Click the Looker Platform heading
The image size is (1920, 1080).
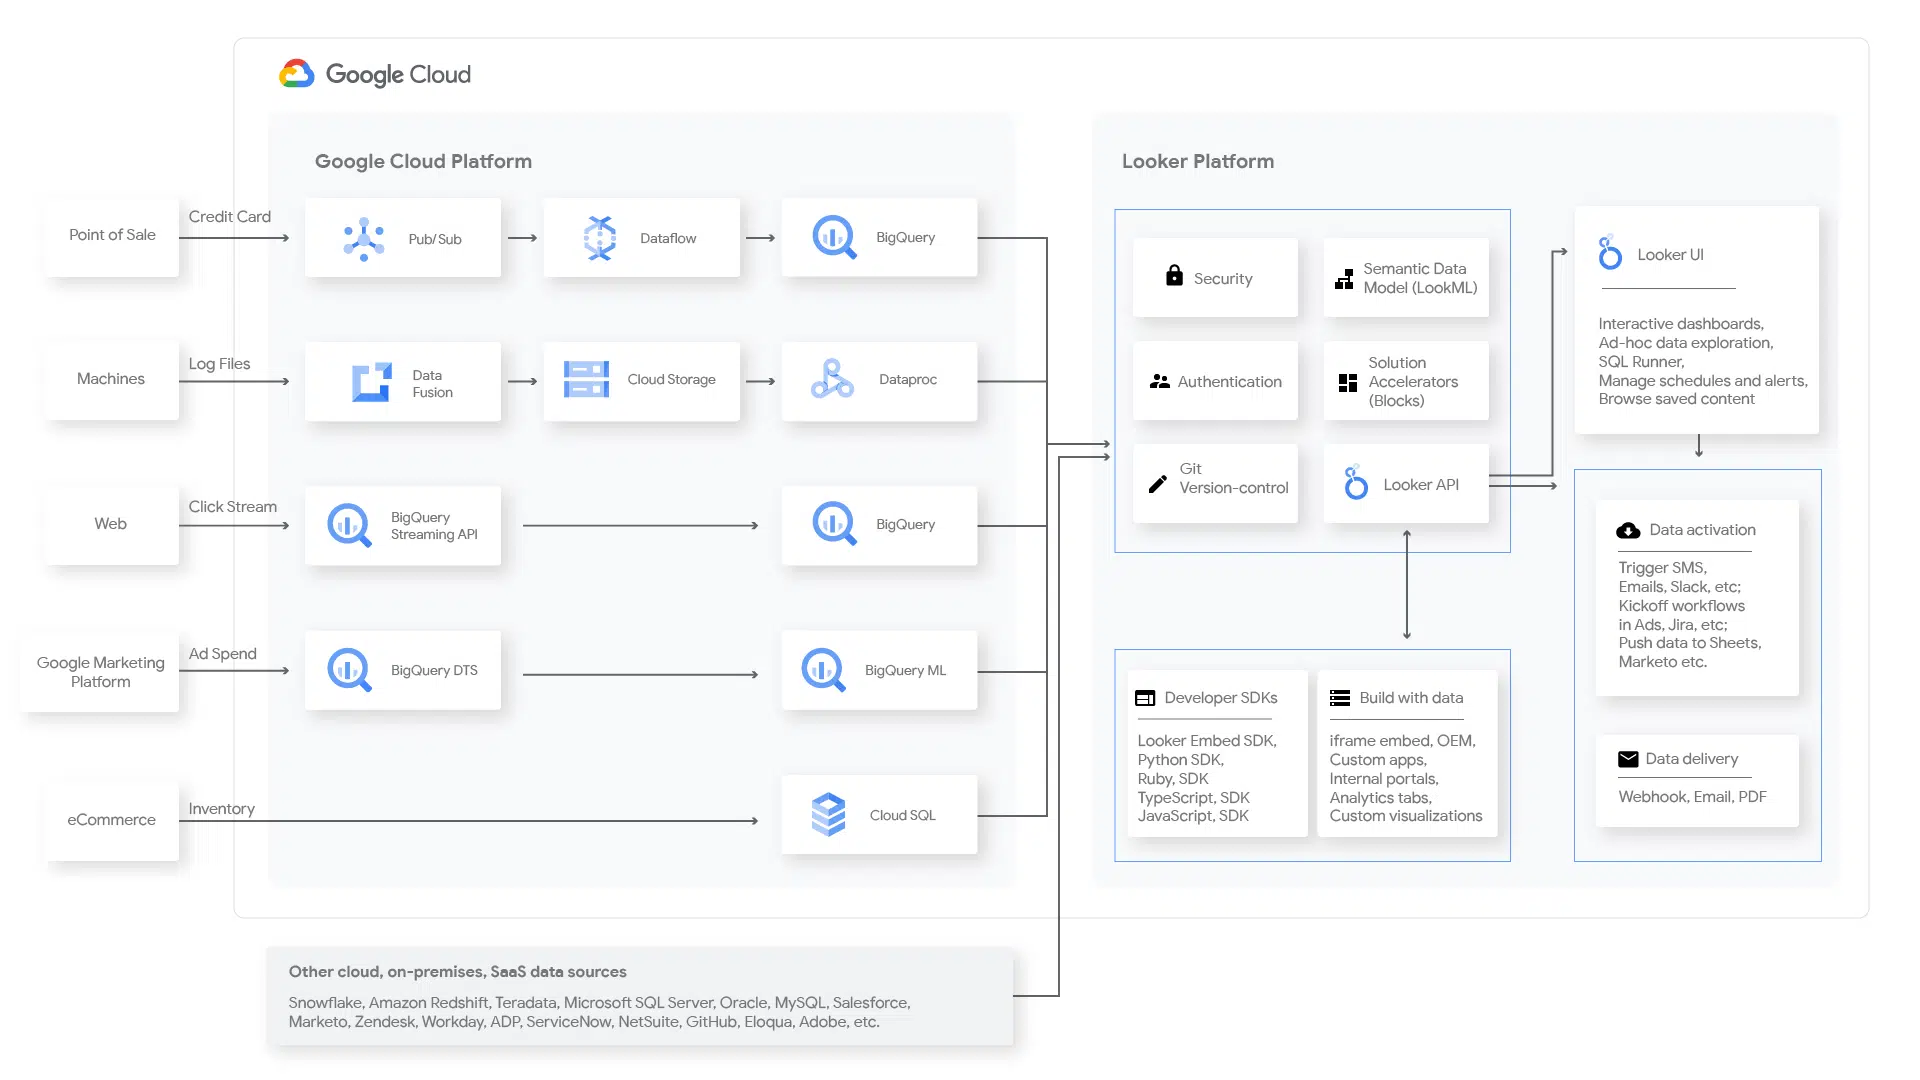(x=1198, y=161)
